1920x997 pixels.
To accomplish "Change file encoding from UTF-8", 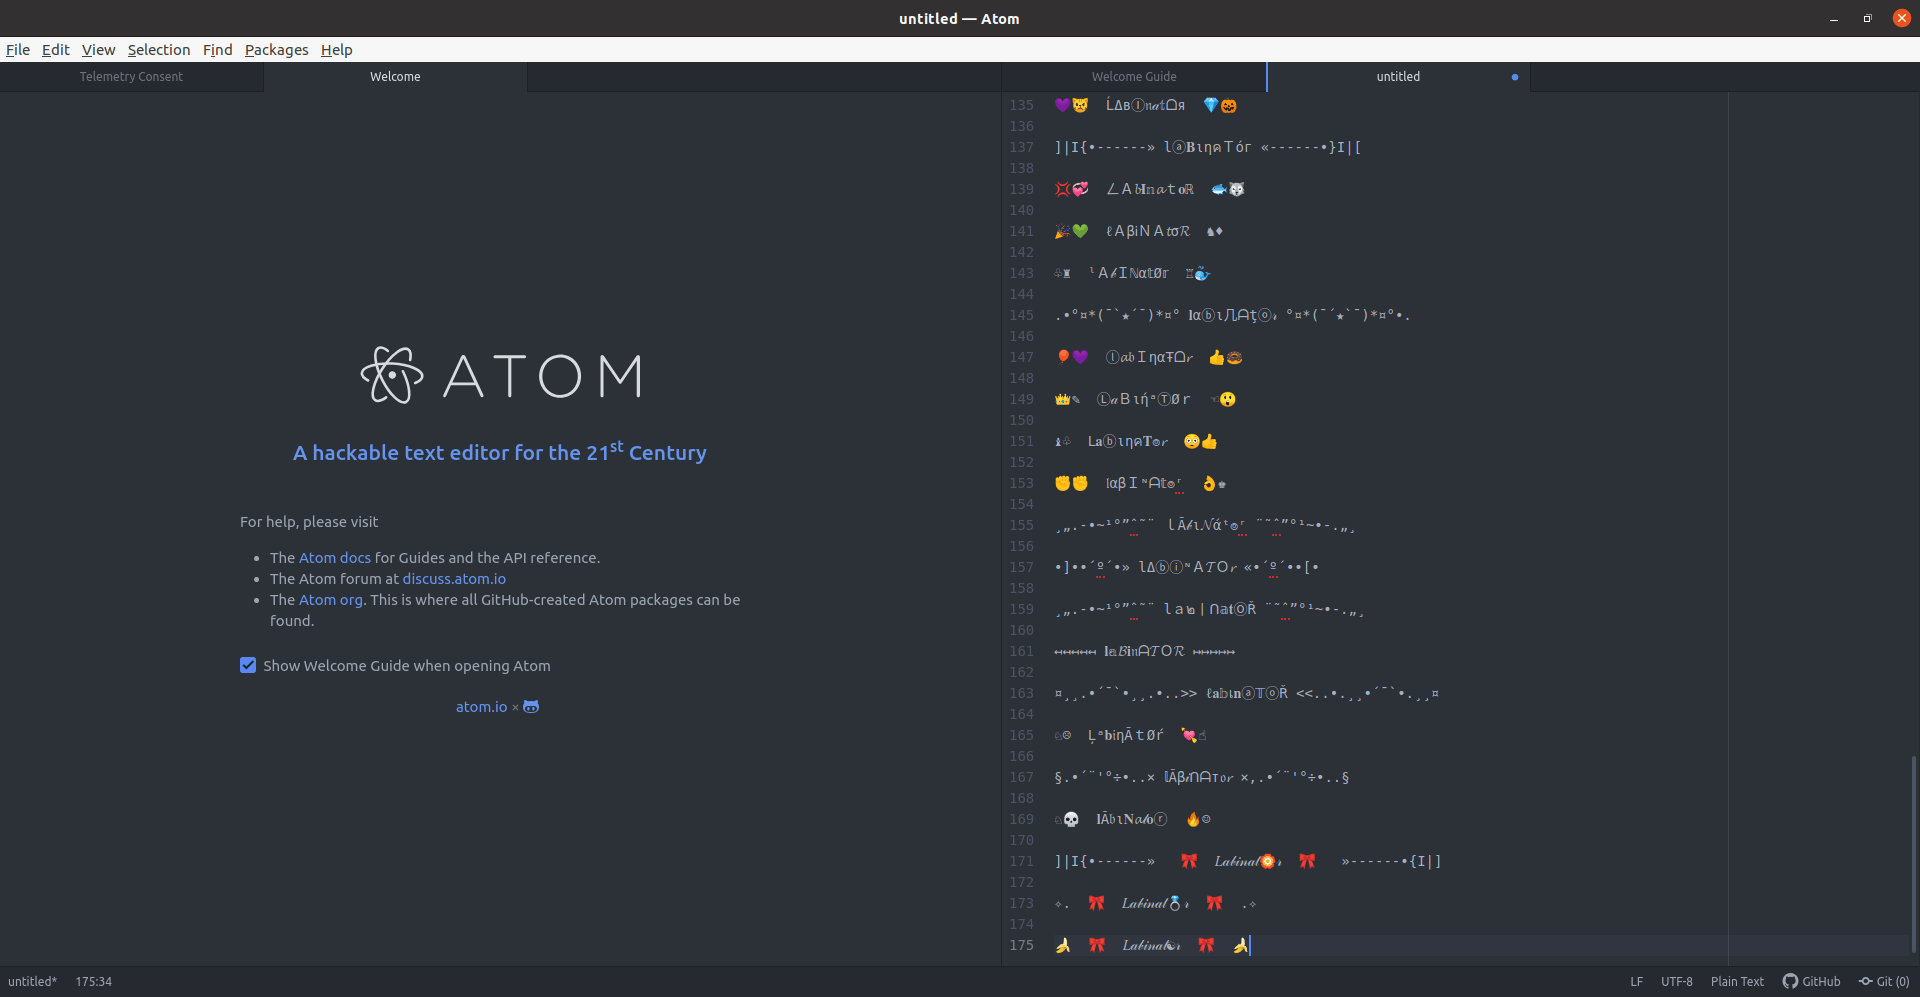I will point(1677,982).
